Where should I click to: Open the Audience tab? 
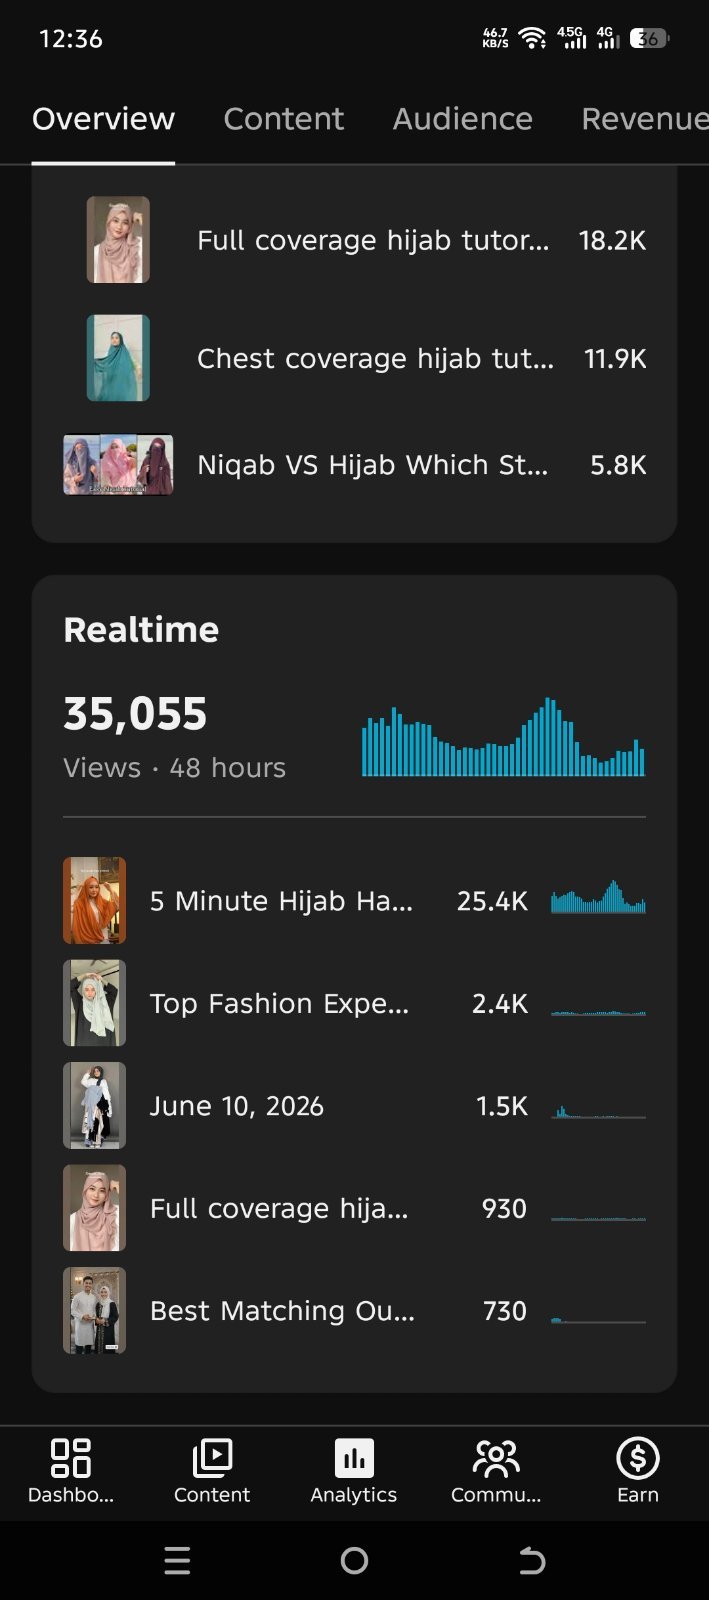pyautogui.click(x=462, y=118)
